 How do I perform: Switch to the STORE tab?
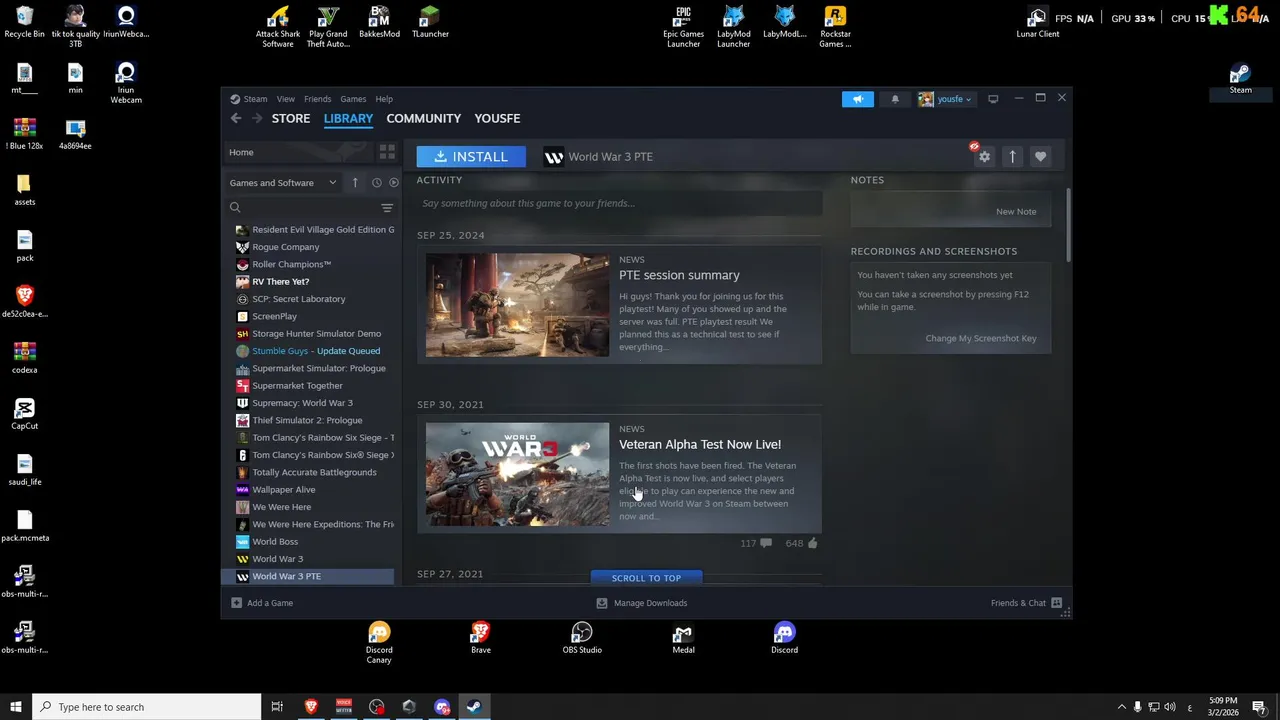point(291,118)
